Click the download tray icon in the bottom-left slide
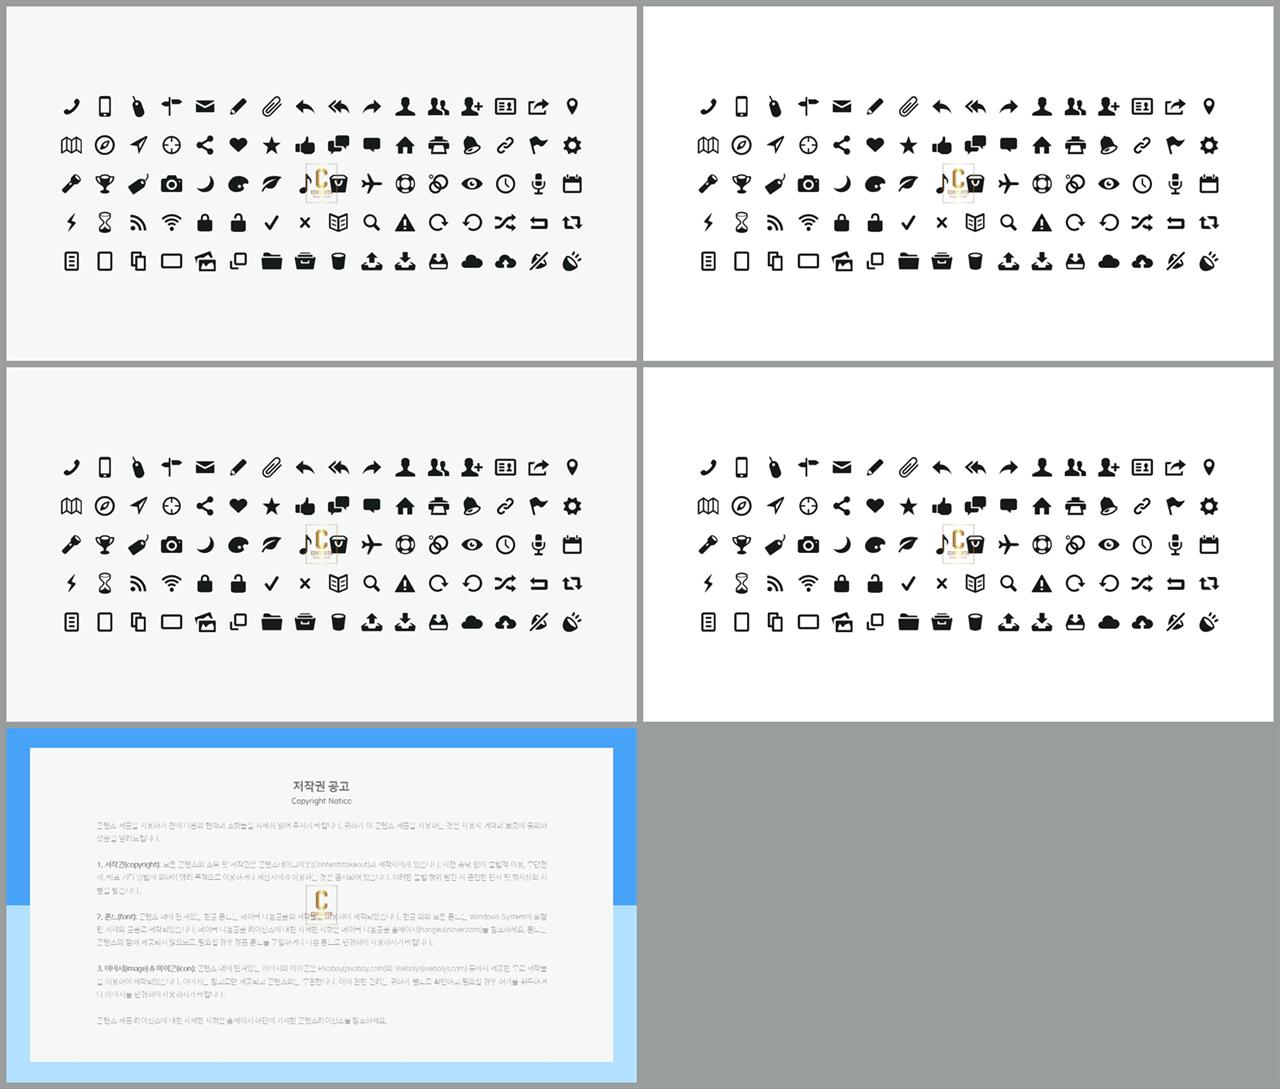The height and width of the screenshot is (1089, 1280). [x=405, y=622]
